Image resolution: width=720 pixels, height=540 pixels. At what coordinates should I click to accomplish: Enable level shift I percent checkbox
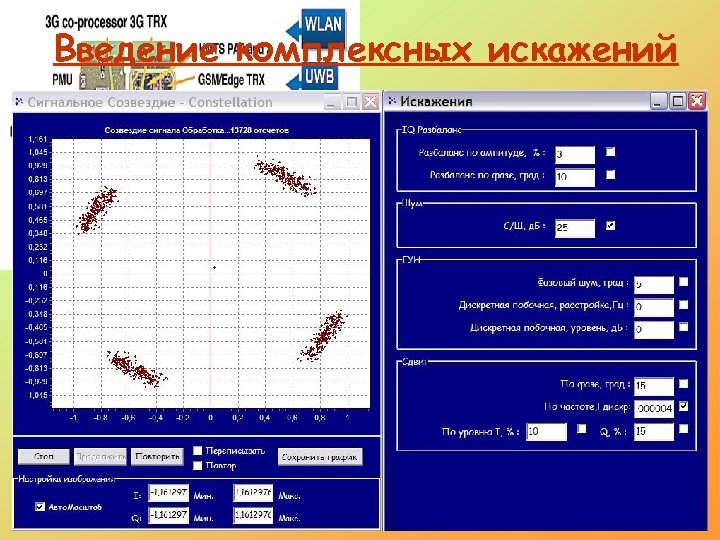click(581, 428)
